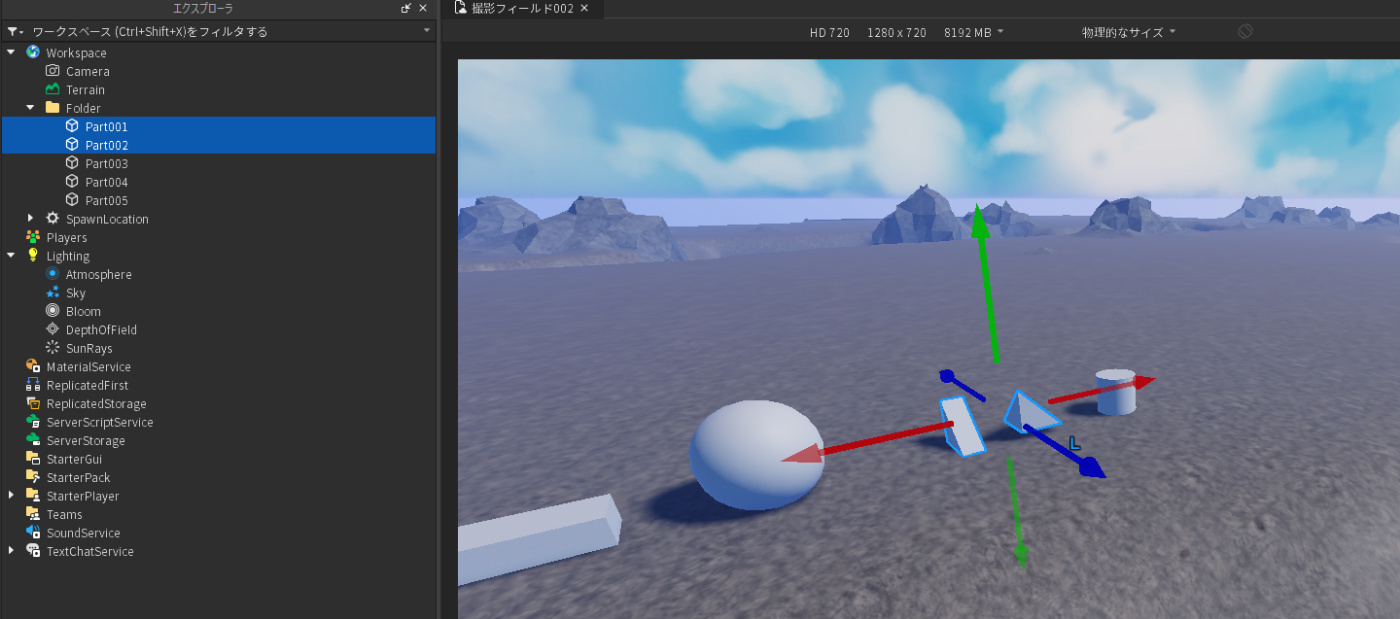Open the filter field history dropdown arrow
Image resolution: width=1400 pixels, height=619 pixels.
[427, 31]
